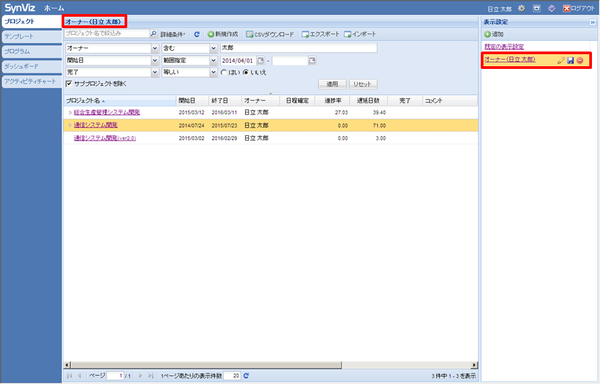
Task: Click the red X ログアウト button
Action: pos(579,8)
